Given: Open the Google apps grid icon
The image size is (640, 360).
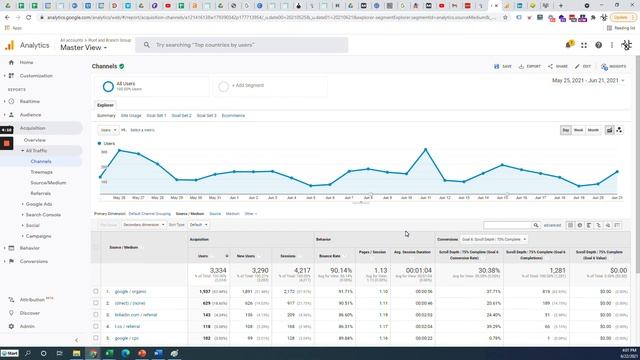Looking at the screenshot, I should click(584, 45).
